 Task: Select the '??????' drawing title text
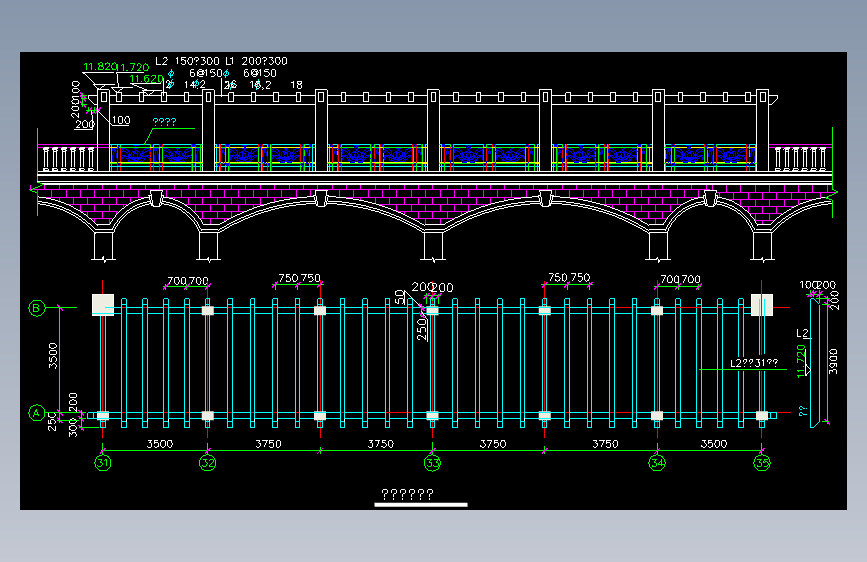(x=408, y=494)
